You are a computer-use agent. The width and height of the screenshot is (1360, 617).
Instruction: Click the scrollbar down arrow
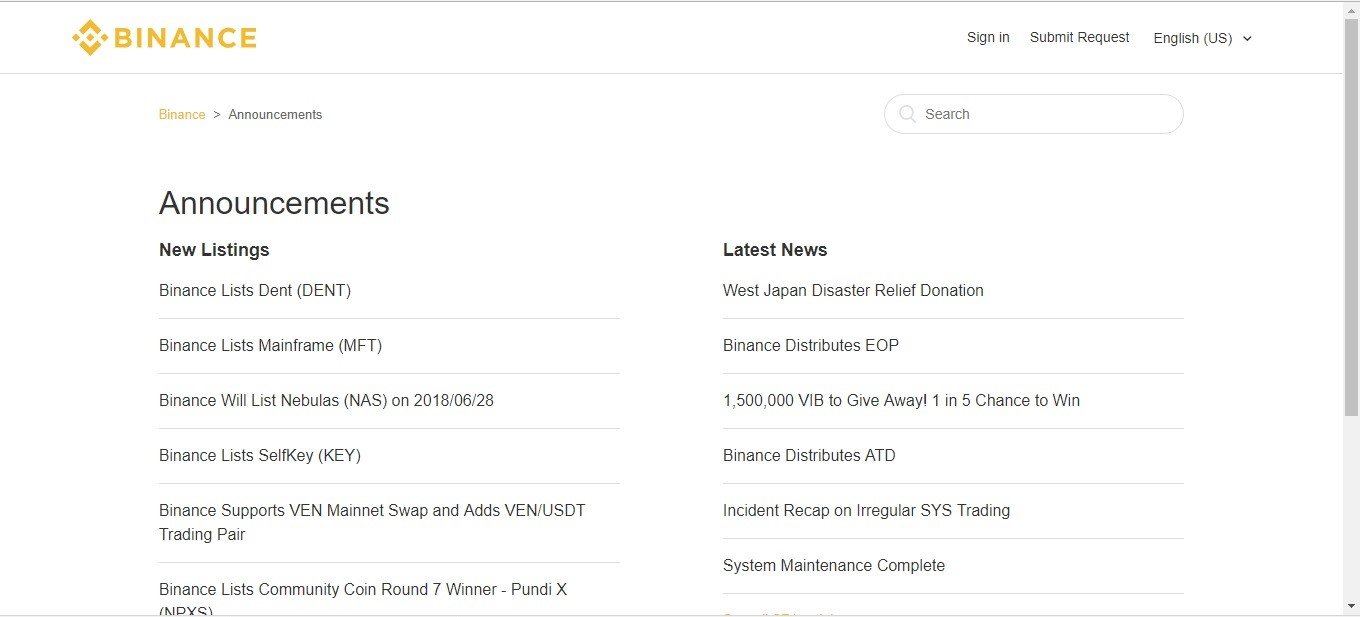point(1351,607)
